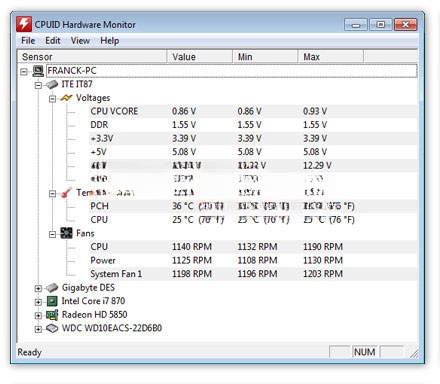Expand the Gigabyte DES node

click(38, 288)
